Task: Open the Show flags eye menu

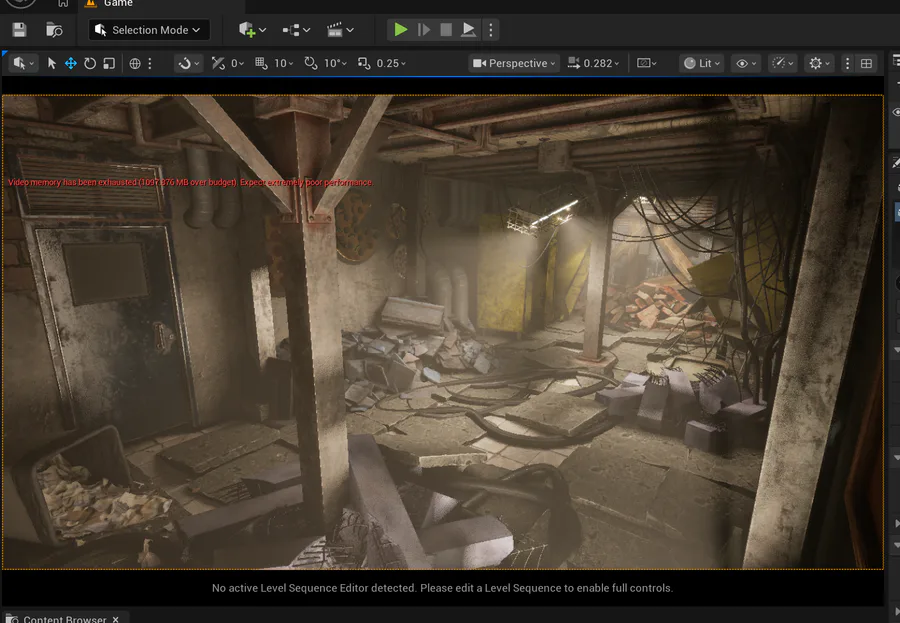Action: pos(746,63)
